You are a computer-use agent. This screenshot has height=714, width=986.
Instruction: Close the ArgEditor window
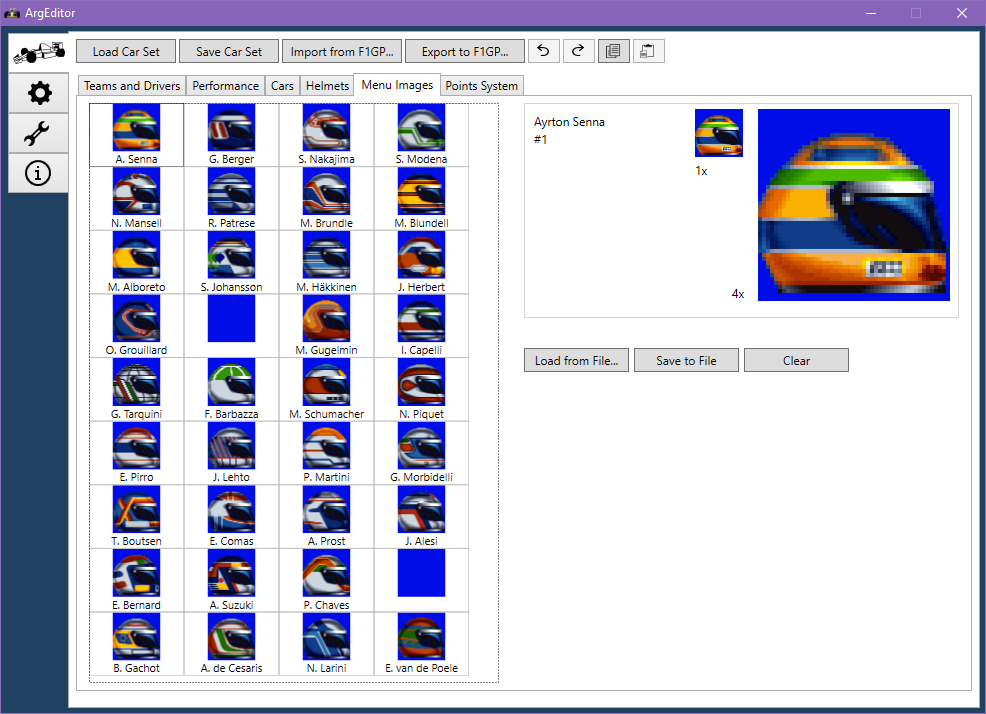click(962, 13)
